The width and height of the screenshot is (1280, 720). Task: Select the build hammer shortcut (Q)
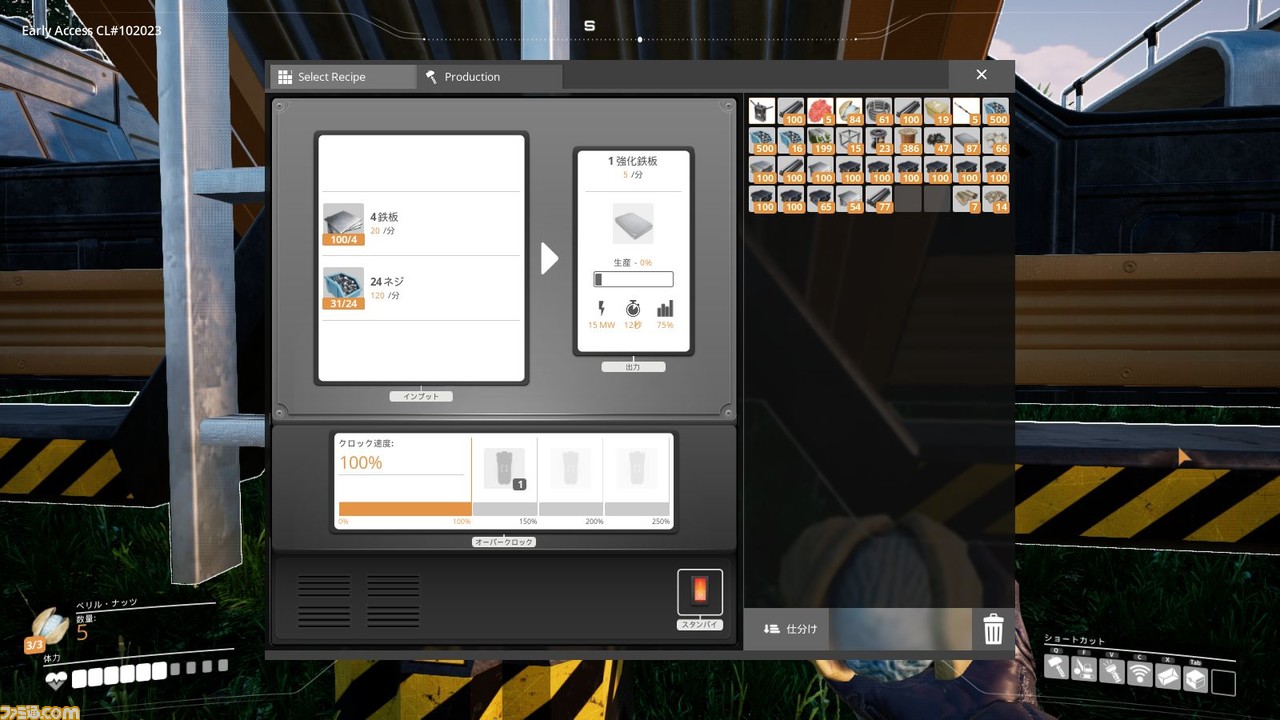1057,667
